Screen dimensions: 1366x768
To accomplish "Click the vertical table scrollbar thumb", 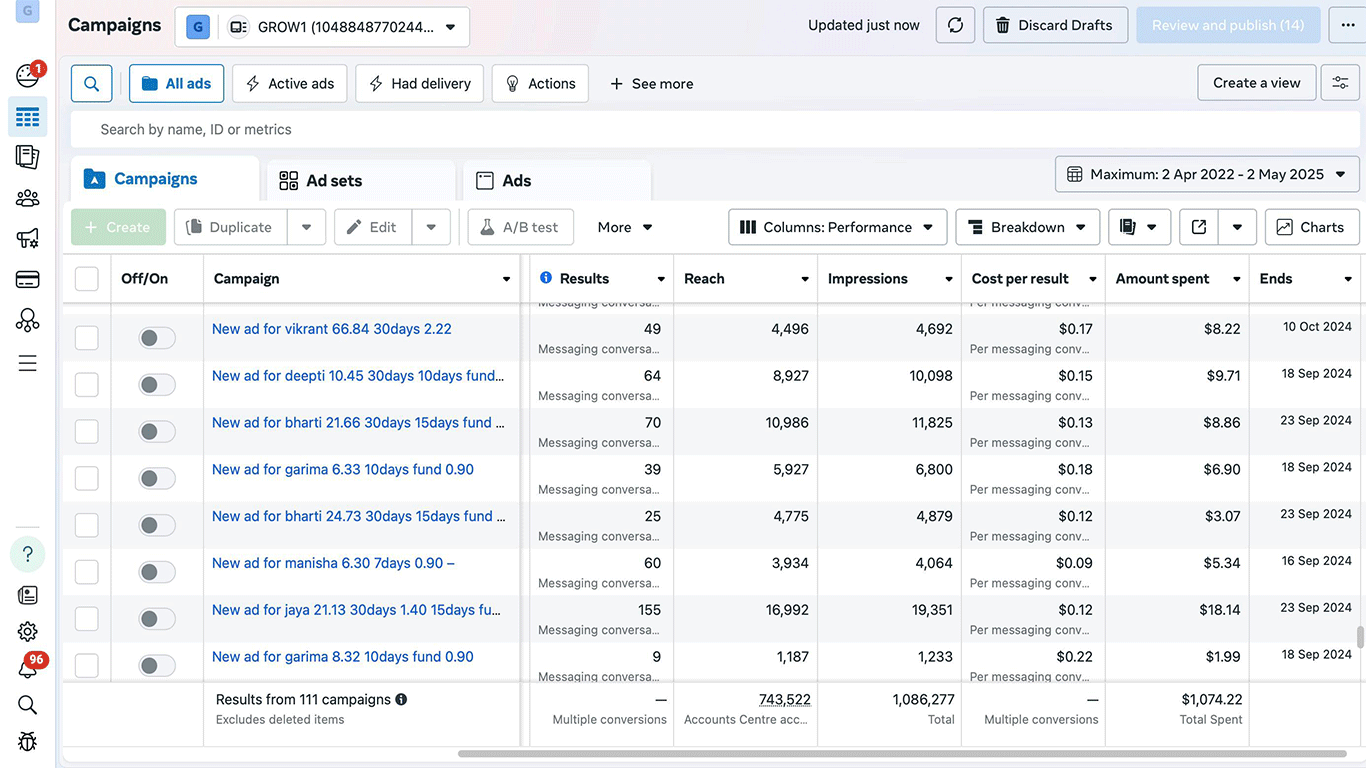I will 1360,638.
